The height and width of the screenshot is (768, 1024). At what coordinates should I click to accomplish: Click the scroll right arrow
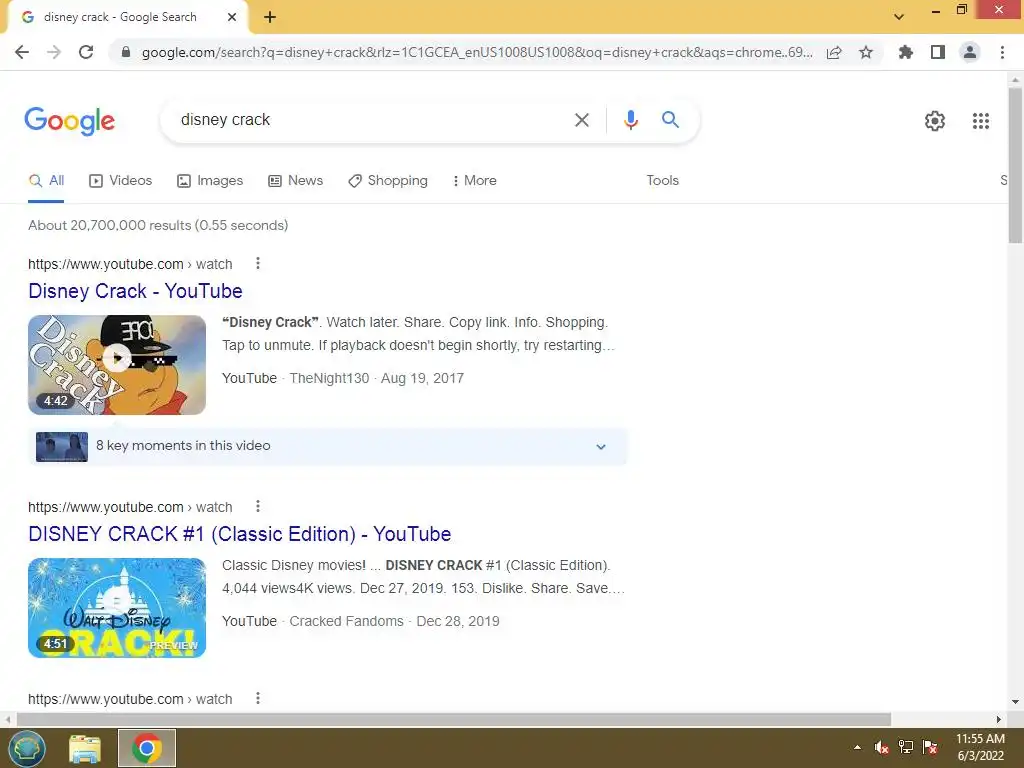[x=999, y=719]
